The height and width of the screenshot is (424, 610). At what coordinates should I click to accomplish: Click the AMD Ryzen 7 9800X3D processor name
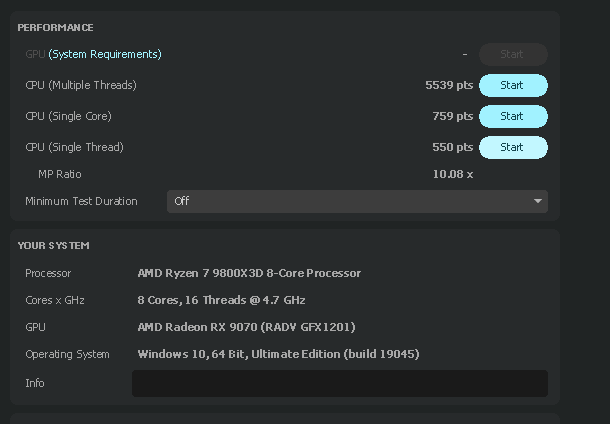coord(249,273)
